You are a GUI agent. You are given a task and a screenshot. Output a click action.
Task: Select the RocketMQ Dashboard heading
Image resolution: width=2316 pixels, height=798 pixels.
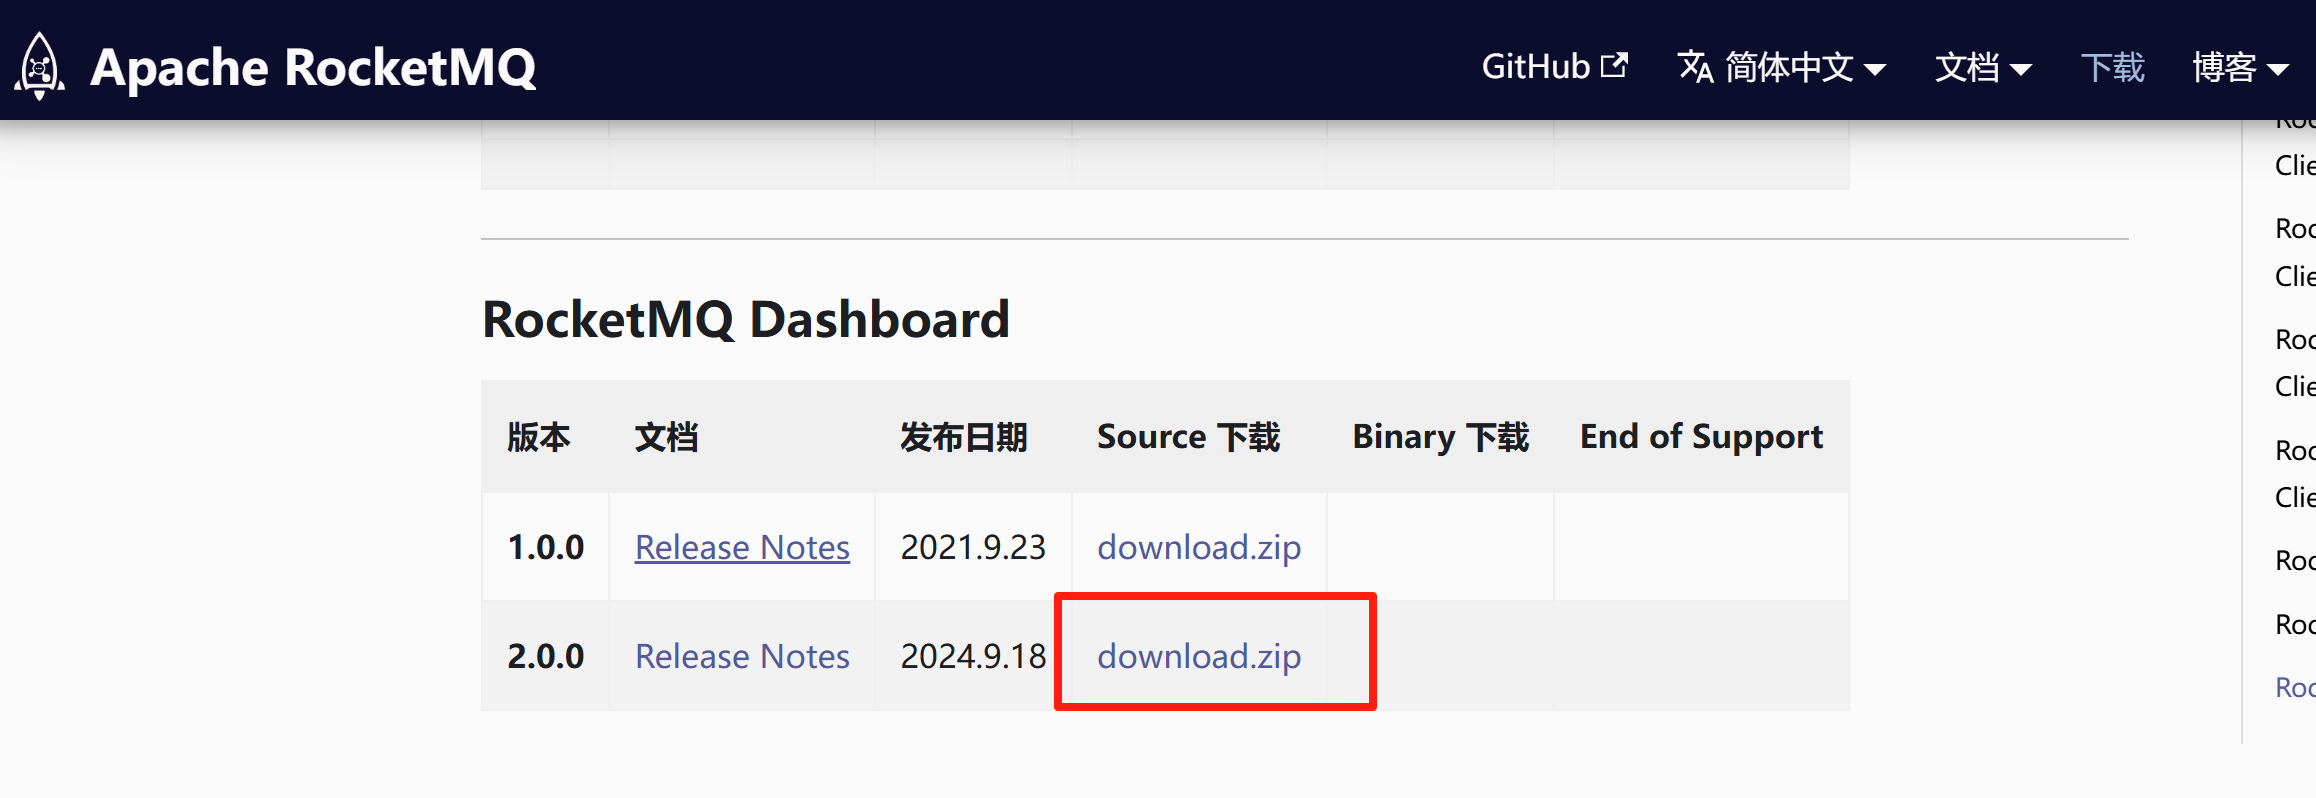[x=746, y=320]
